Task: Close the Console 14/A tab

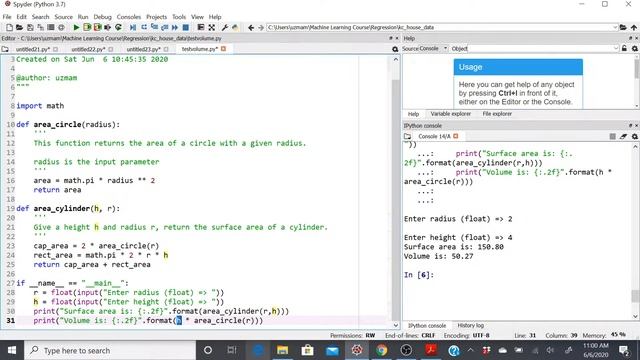Action: [x=456, y=136]
